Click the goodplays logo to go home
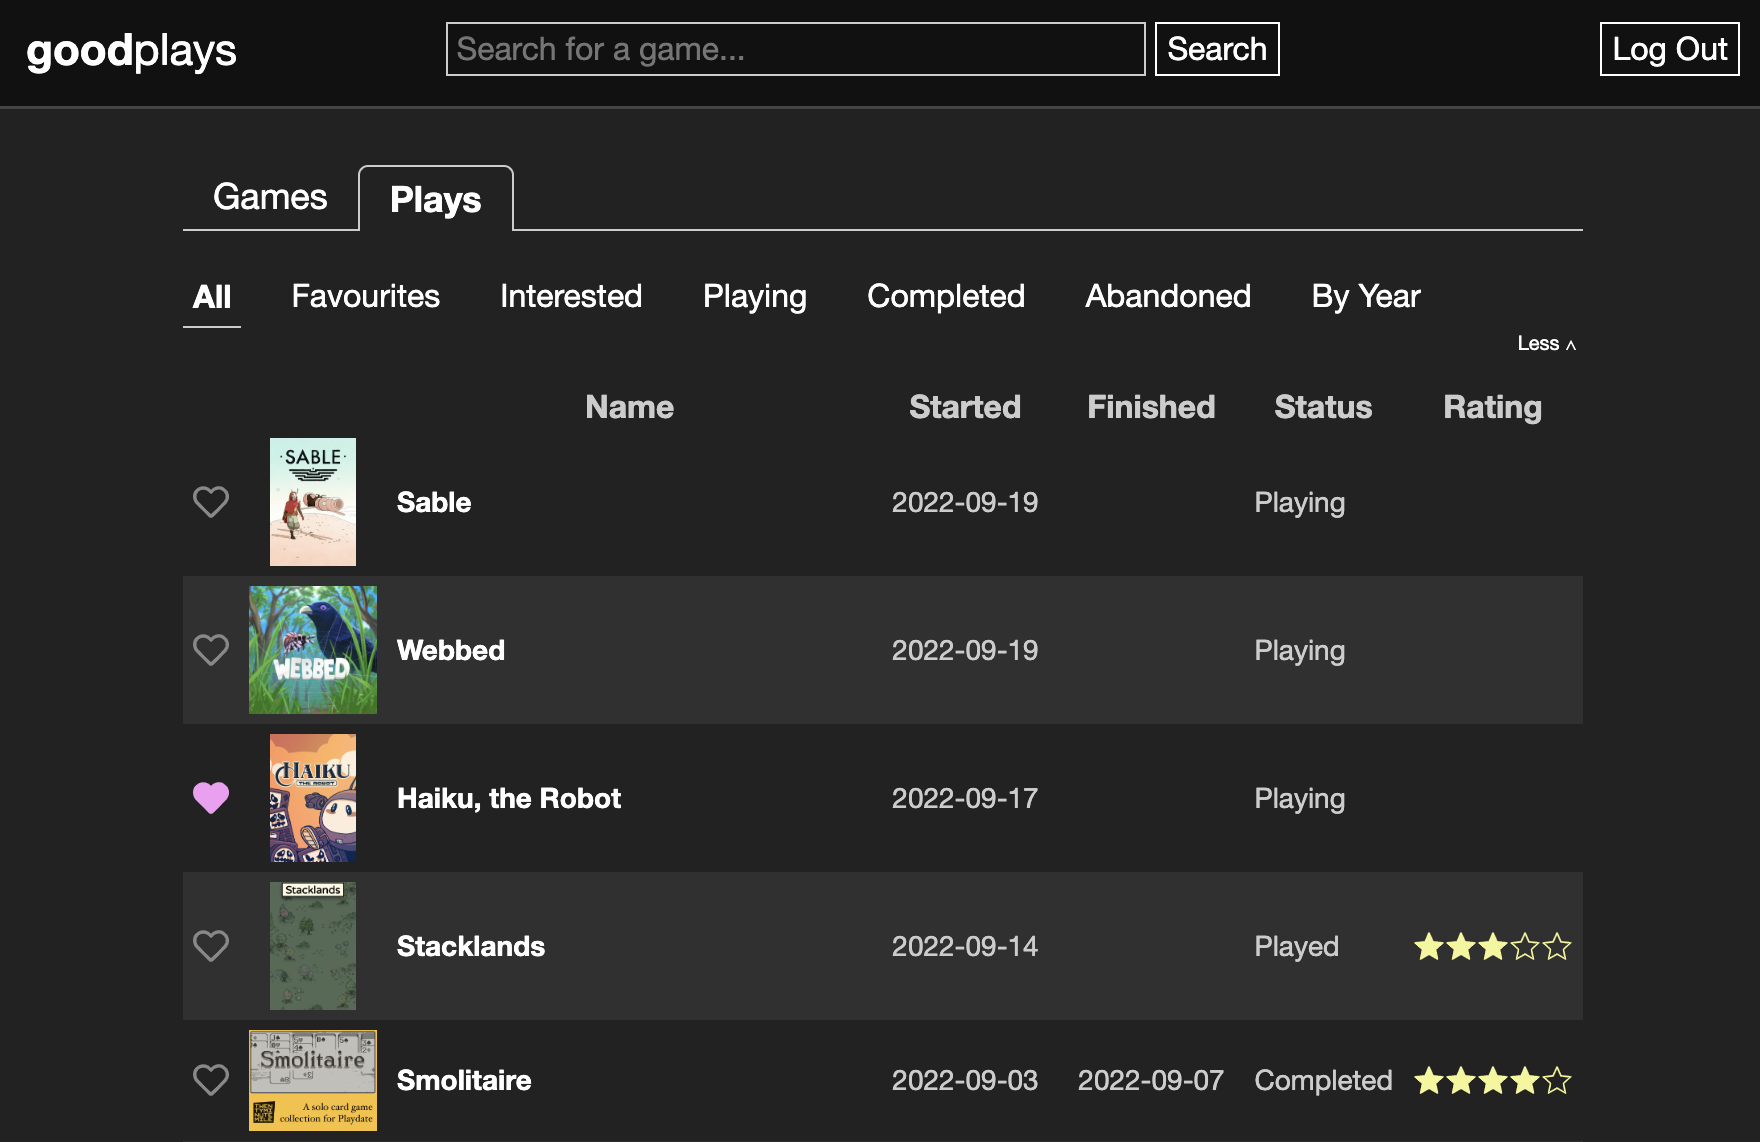The image size is (1760, 1142). click(x=131, y=51)
